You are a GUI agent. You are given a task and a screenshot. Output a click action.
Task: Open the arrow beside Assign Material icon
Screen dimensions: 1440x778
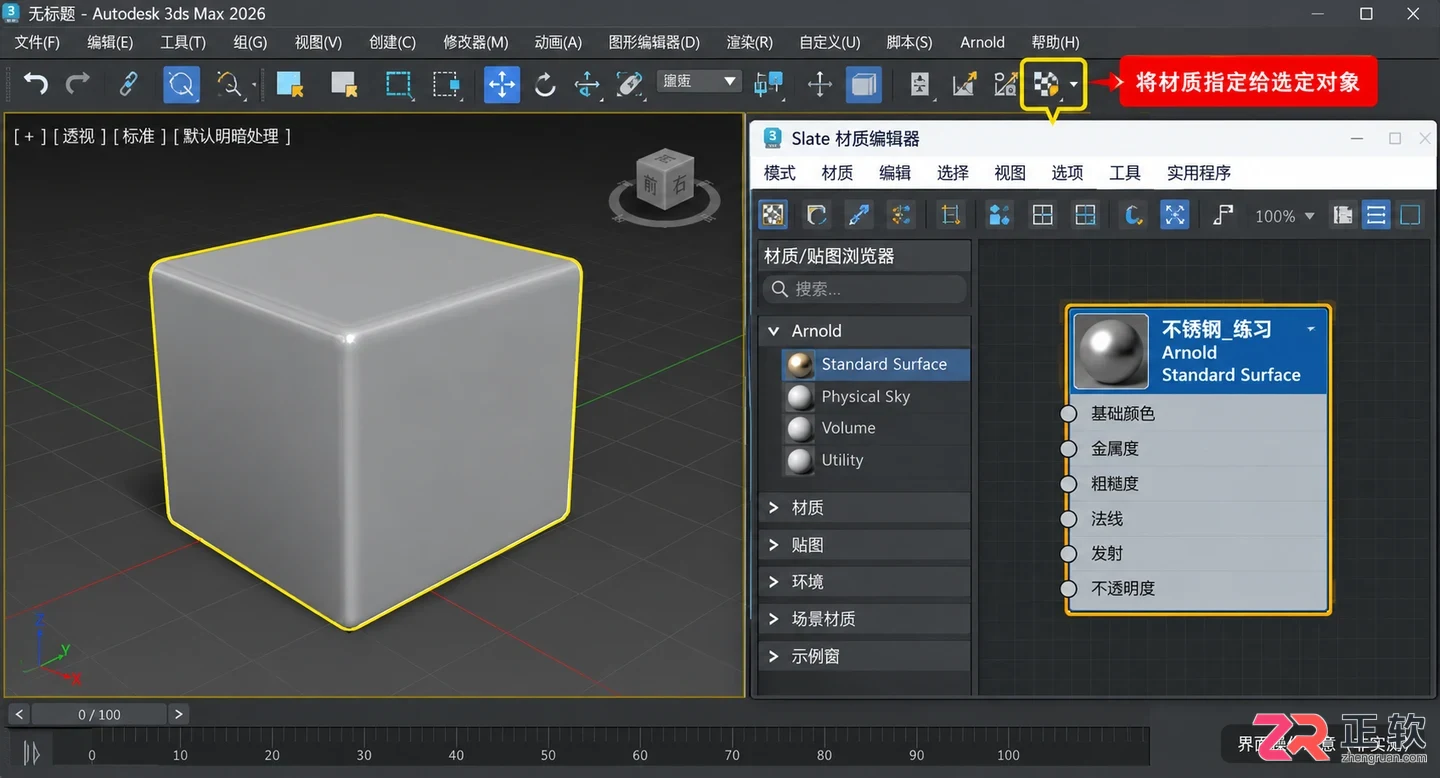(1074, 84)
